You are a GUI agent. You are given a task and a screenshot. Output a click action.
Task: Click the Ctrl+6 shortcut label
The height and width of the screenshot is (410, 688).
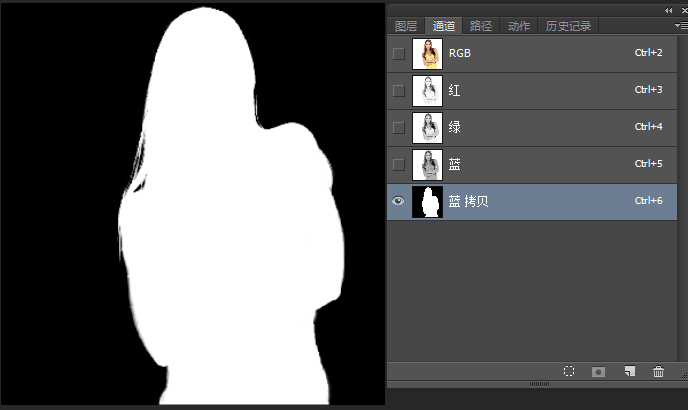tap(649, 201)
